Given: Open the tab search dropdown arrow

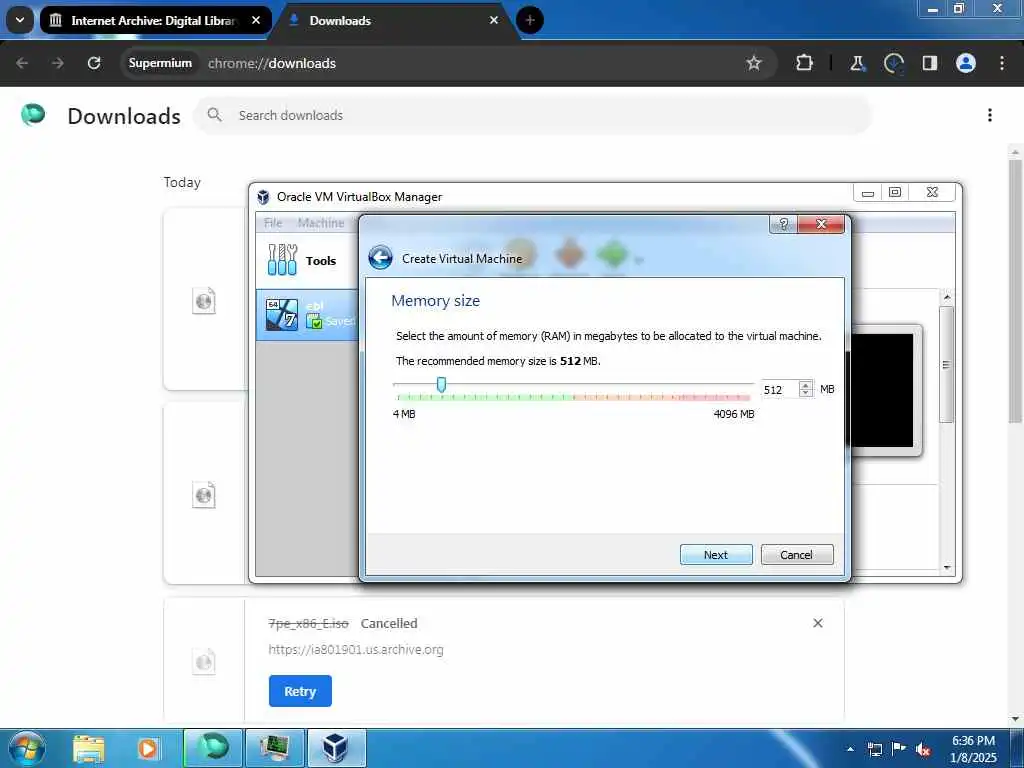Looking at the screenshot, I should (20, 20).
